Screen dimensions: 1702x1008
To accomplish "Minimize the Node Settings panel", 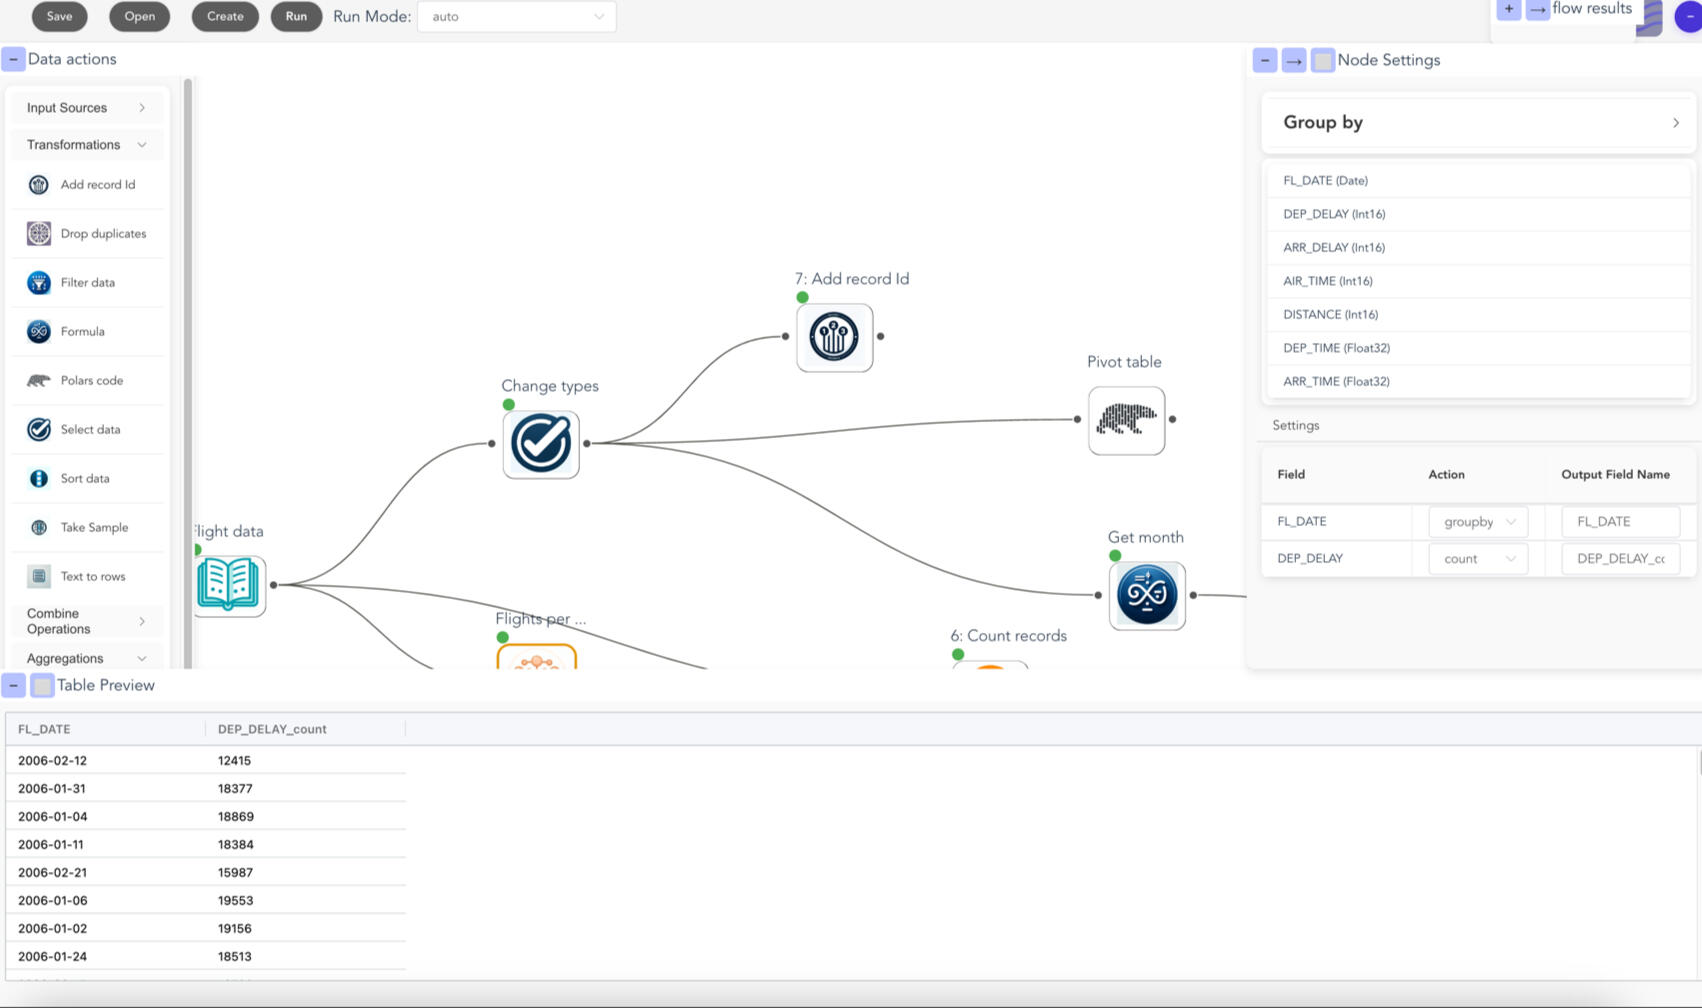I will (x=1264, y=60).
